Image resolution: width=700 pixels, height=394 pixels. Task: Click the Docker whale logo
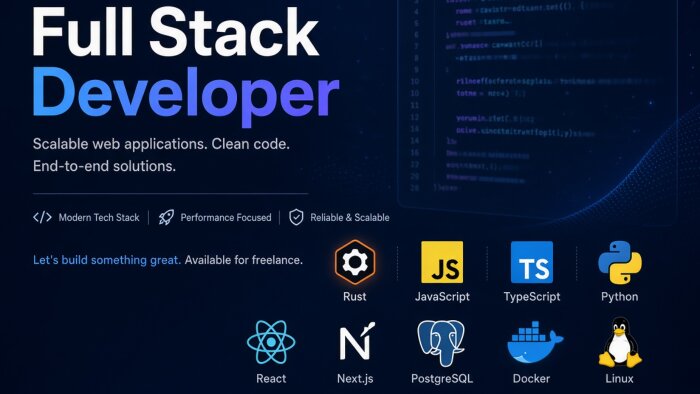tap(534, 342)
